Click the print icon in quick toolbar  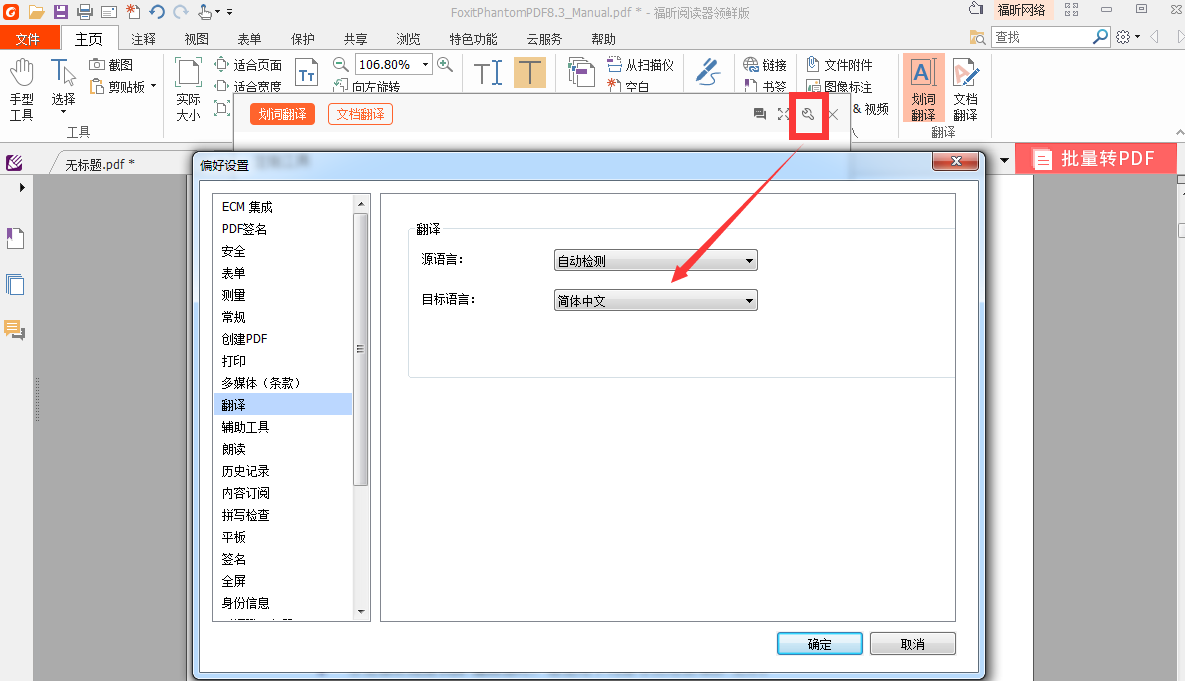click(85, 11)
